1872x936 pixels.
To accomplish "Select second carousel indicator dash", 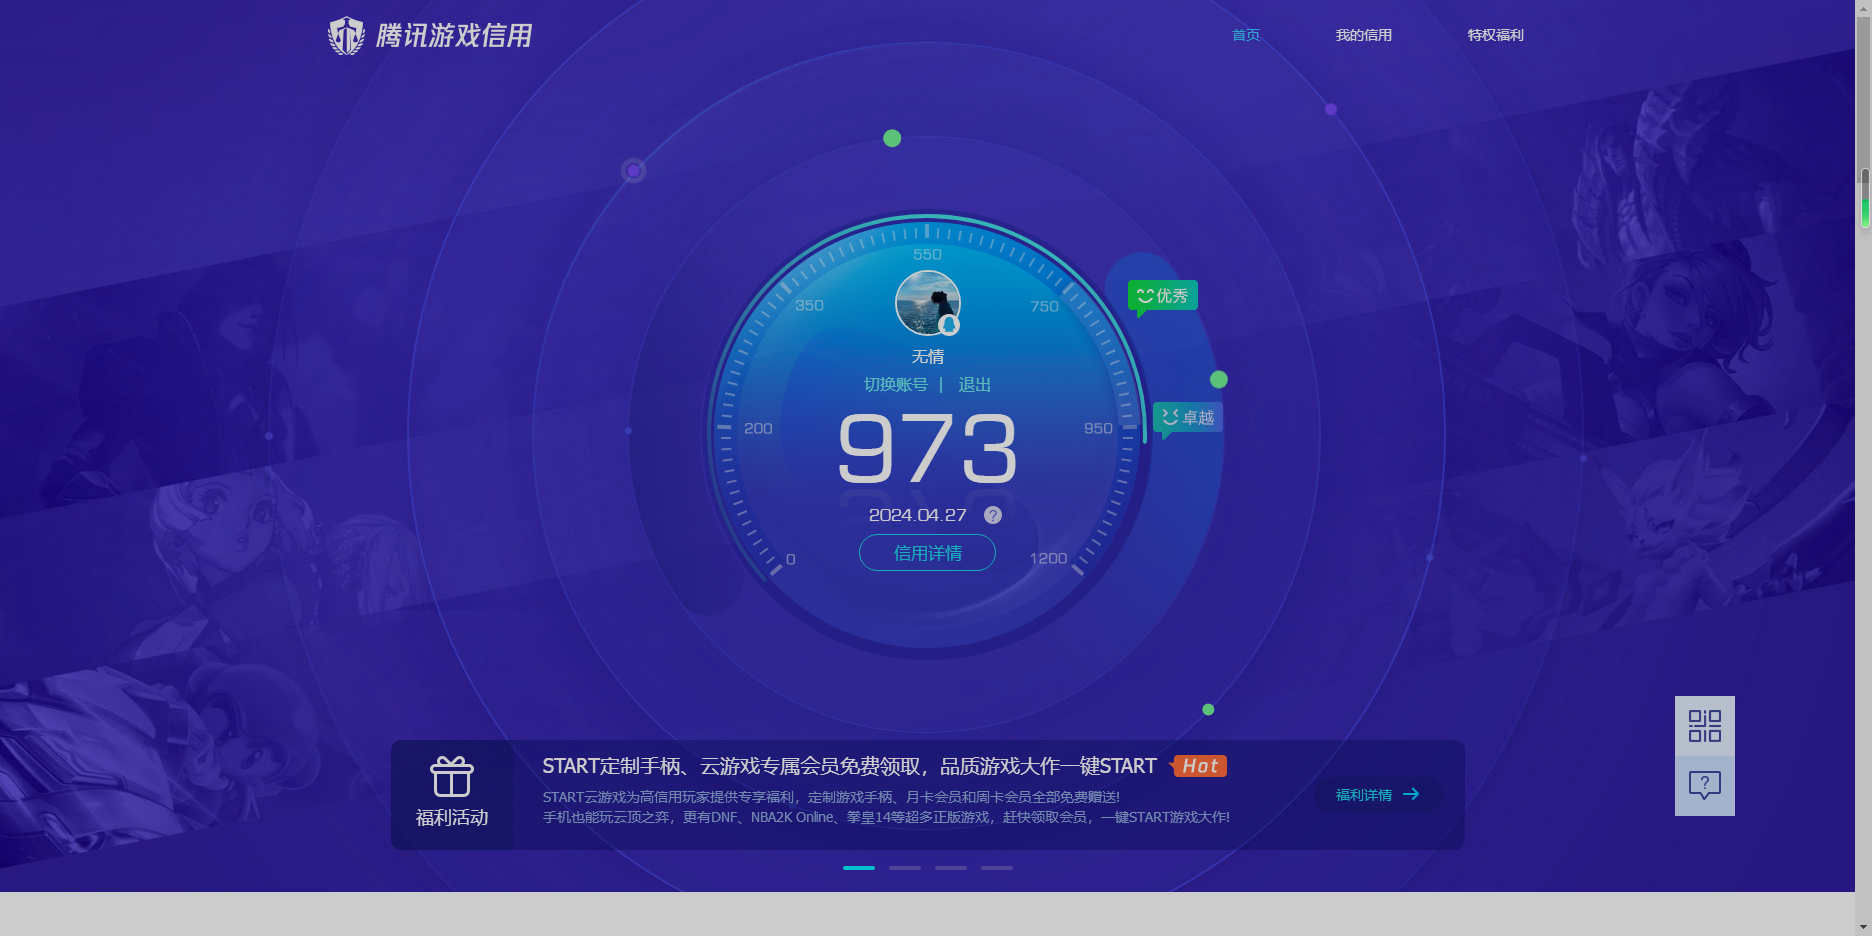I will (905, 868).
